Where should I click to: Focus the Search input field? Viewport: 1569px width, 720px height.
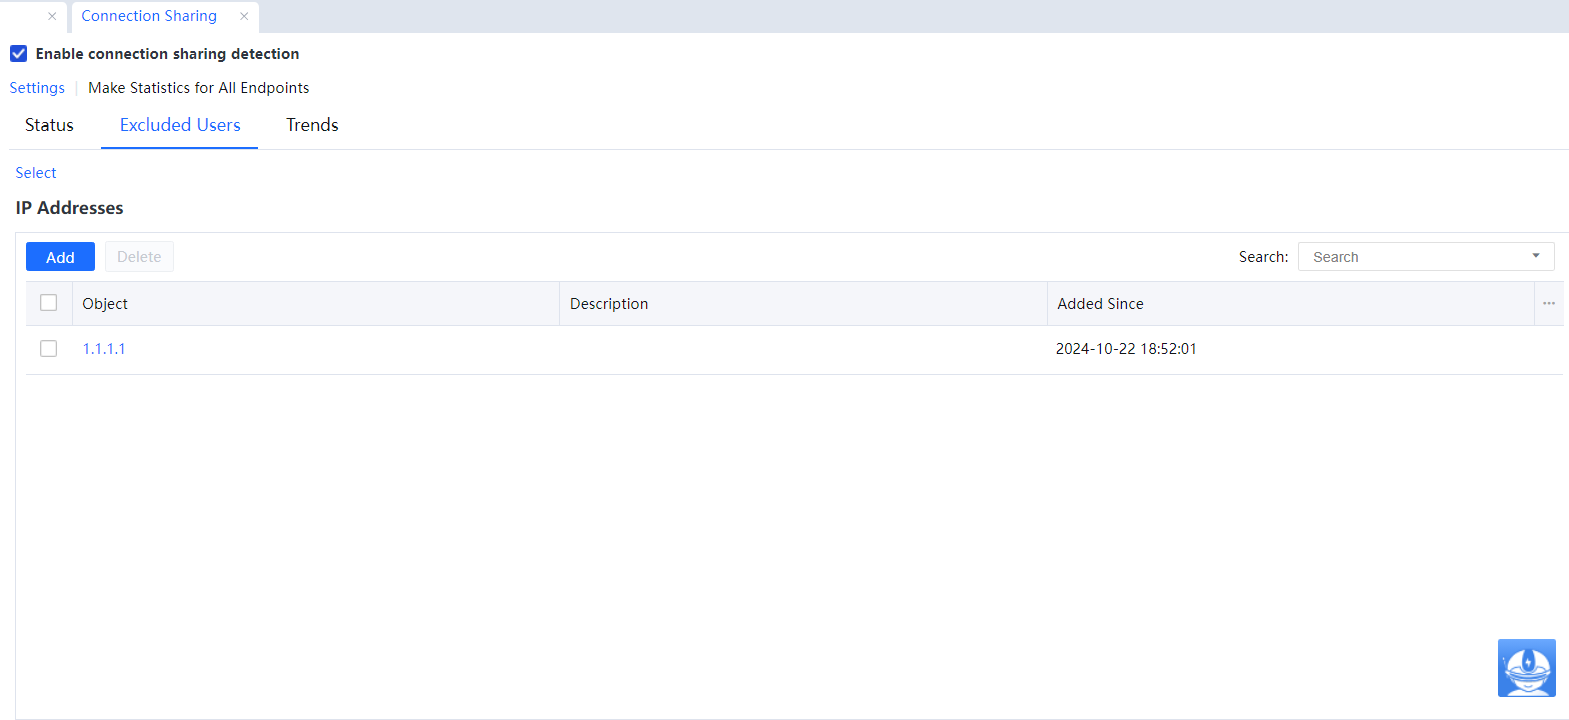(x=1410, y=257)
